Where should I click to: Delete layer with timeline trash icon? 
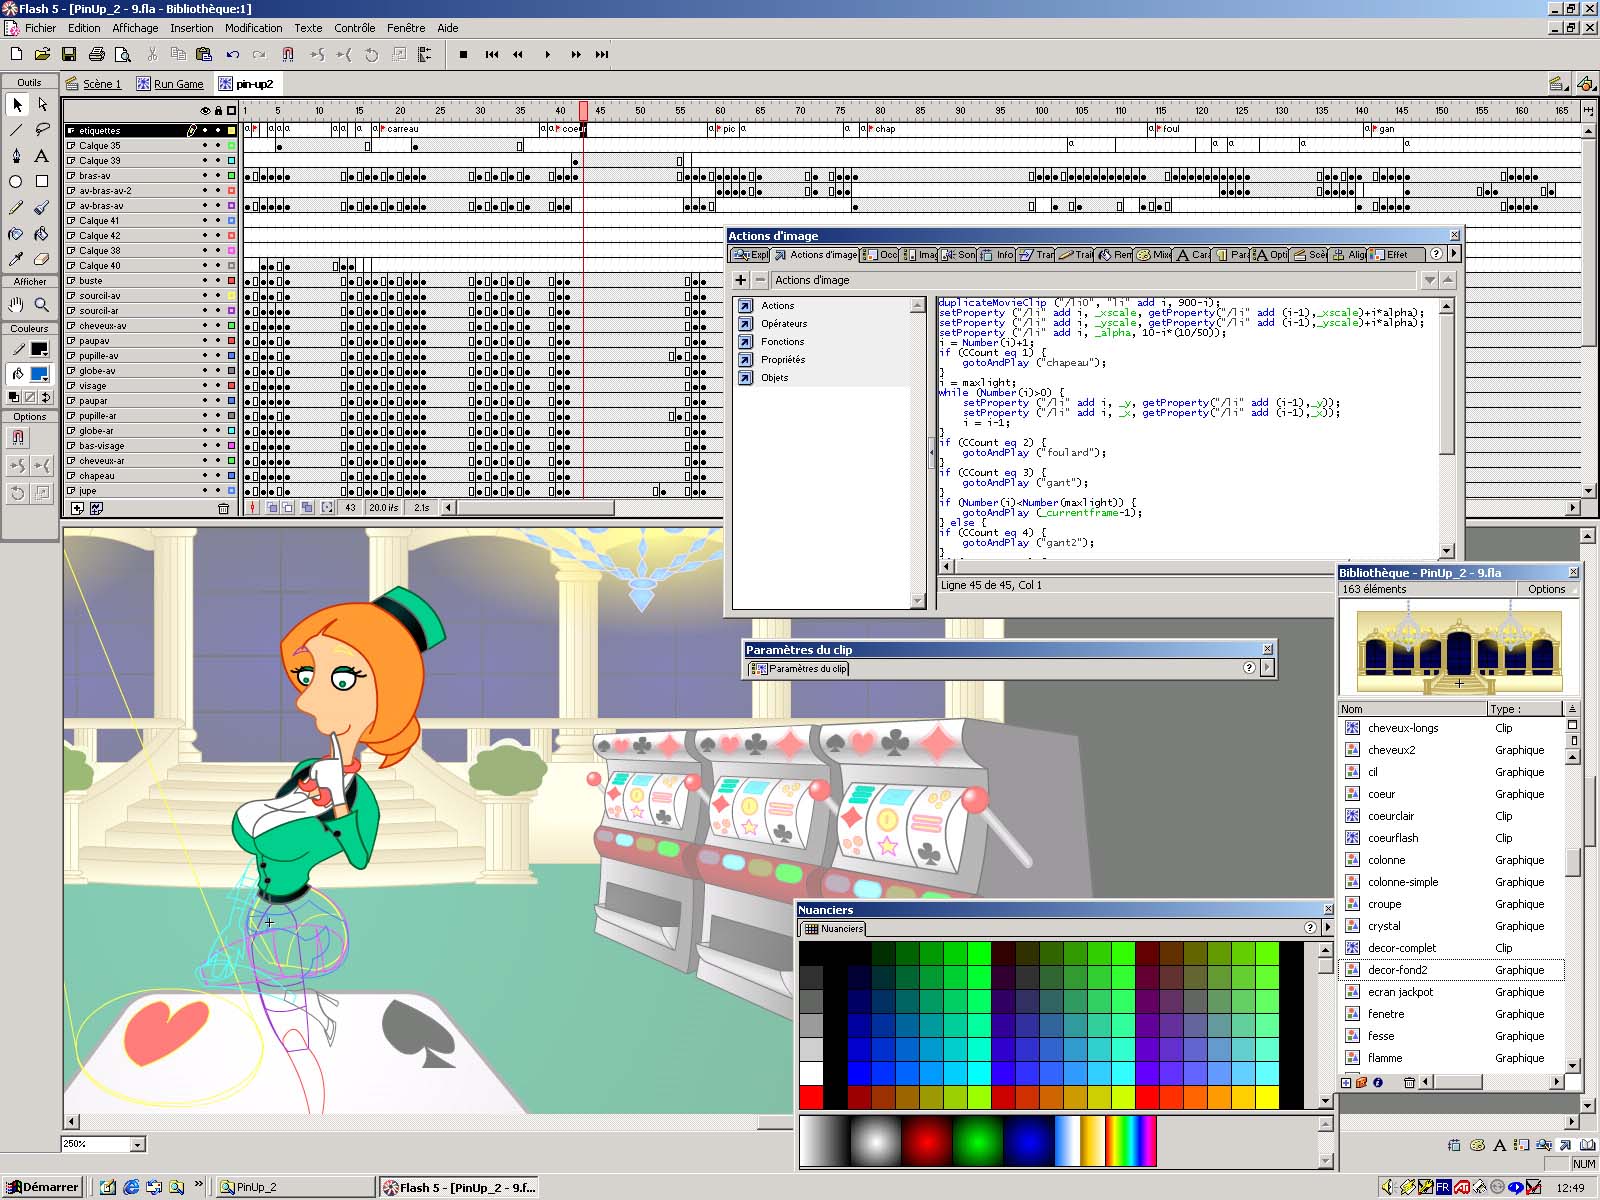[x=223, y=508]
